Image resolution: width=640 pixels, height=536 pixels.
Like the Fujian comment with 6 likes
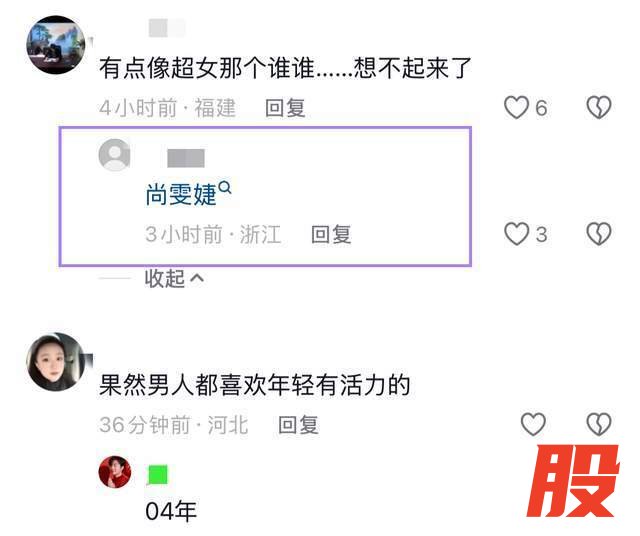coord(516,107)
